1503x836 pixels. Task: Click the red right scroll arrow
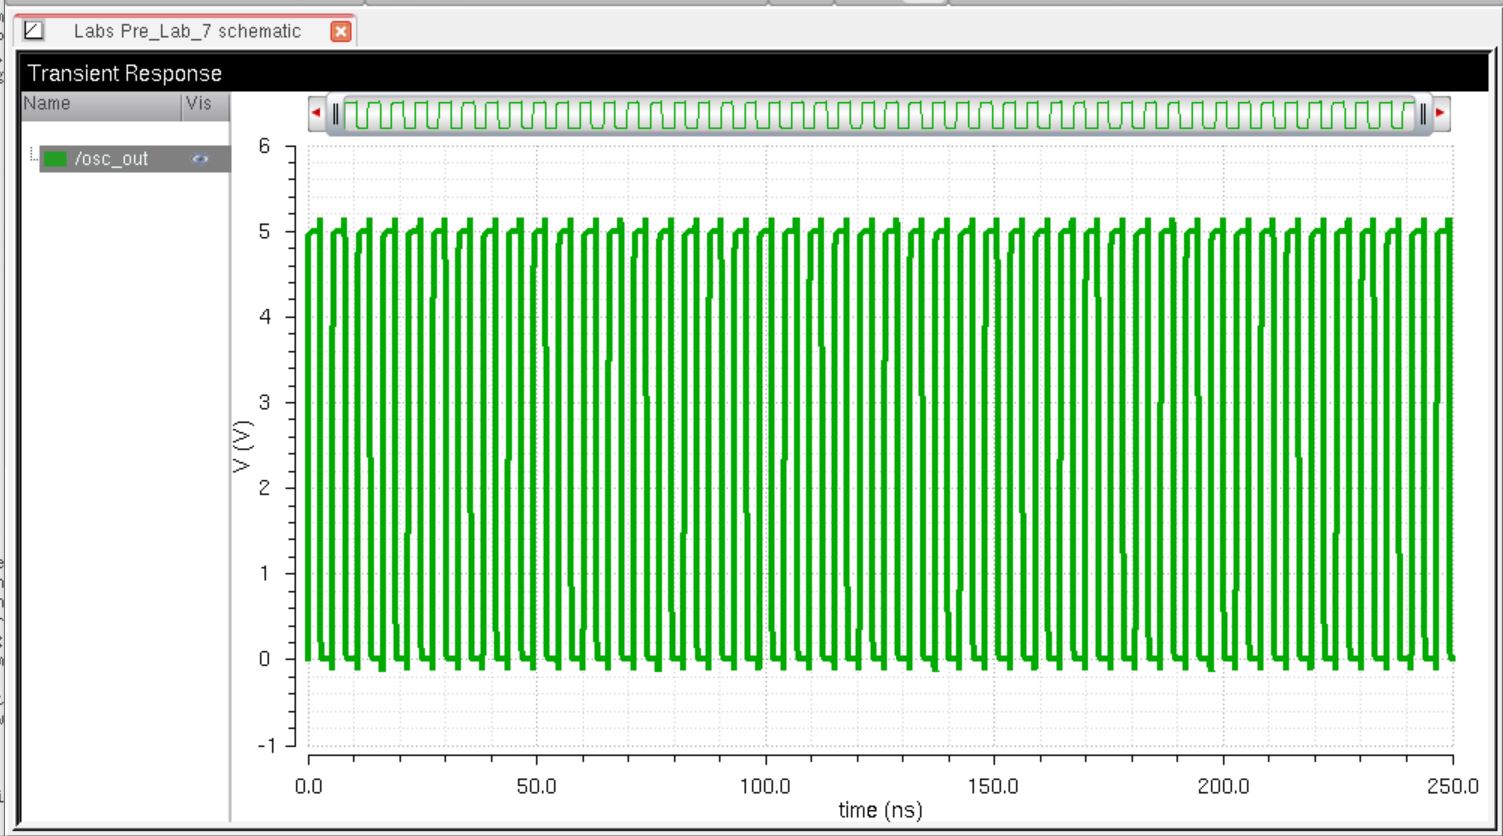click(1441, 113)
